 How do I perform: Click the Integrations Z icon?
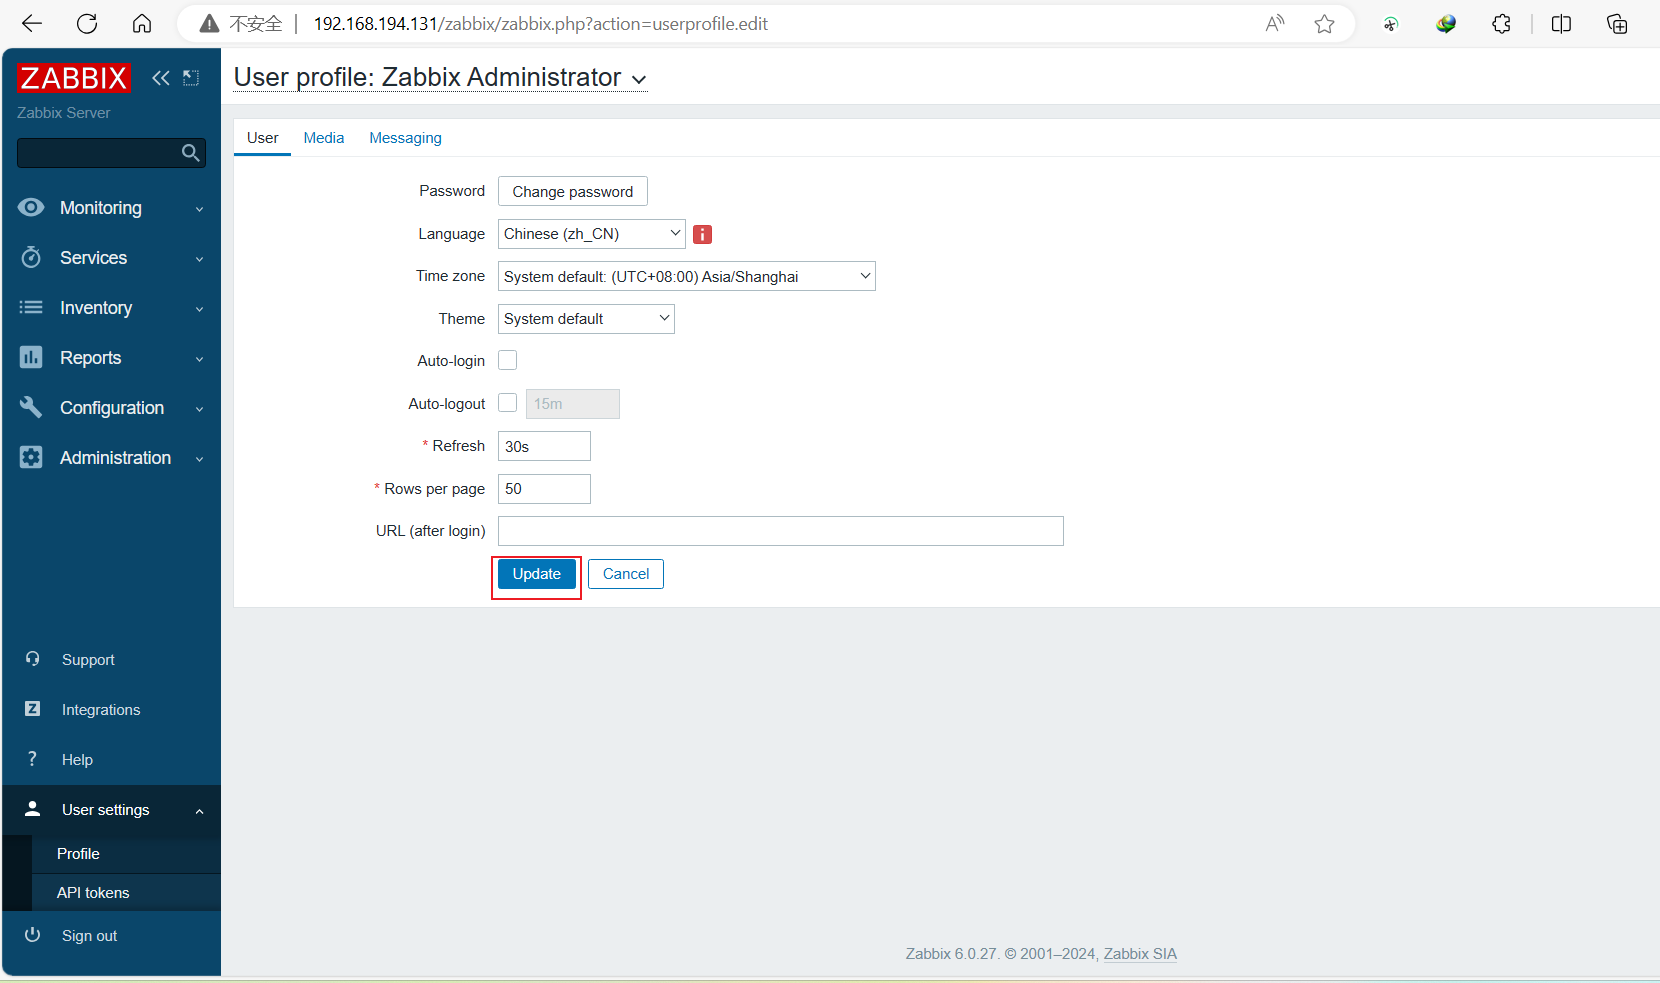point(33,709)
